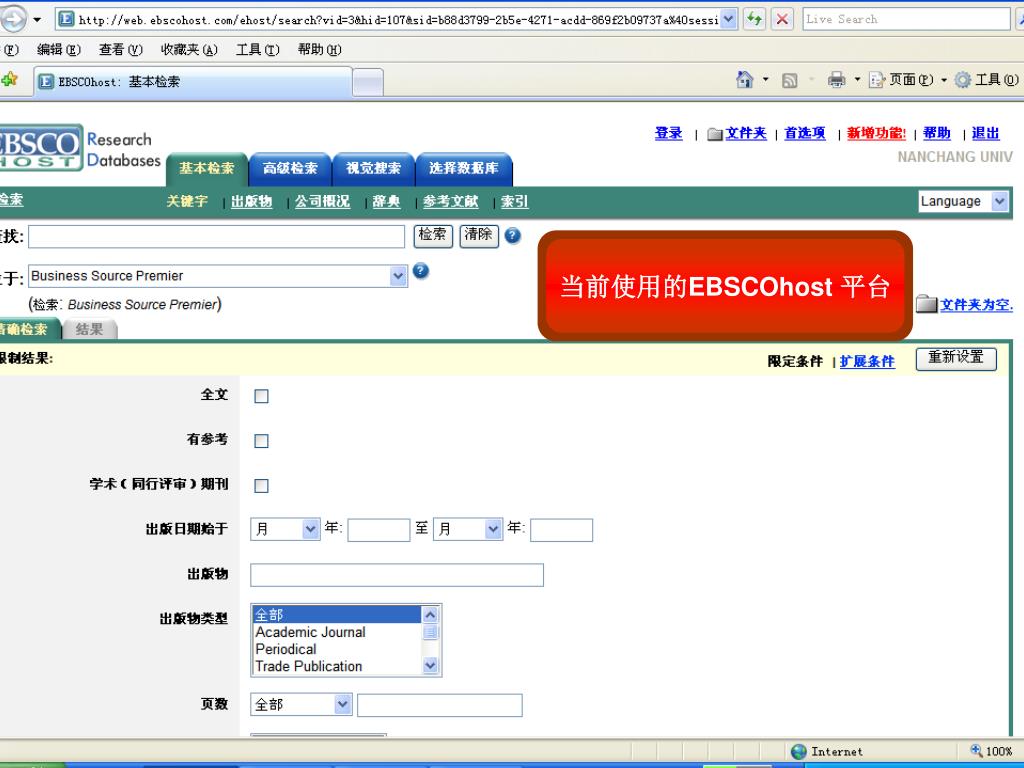Switch to the 选择数据库 tab
The image size is (1024, 768).
pyautogui.click(x=464, y=168)
